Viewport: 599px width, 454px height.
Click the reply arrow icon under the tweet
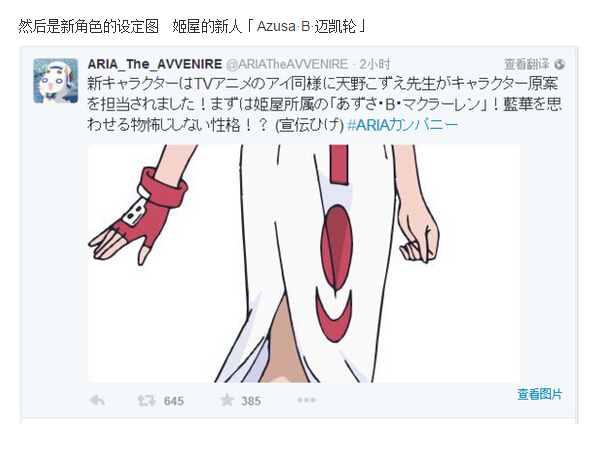point(97,400)
